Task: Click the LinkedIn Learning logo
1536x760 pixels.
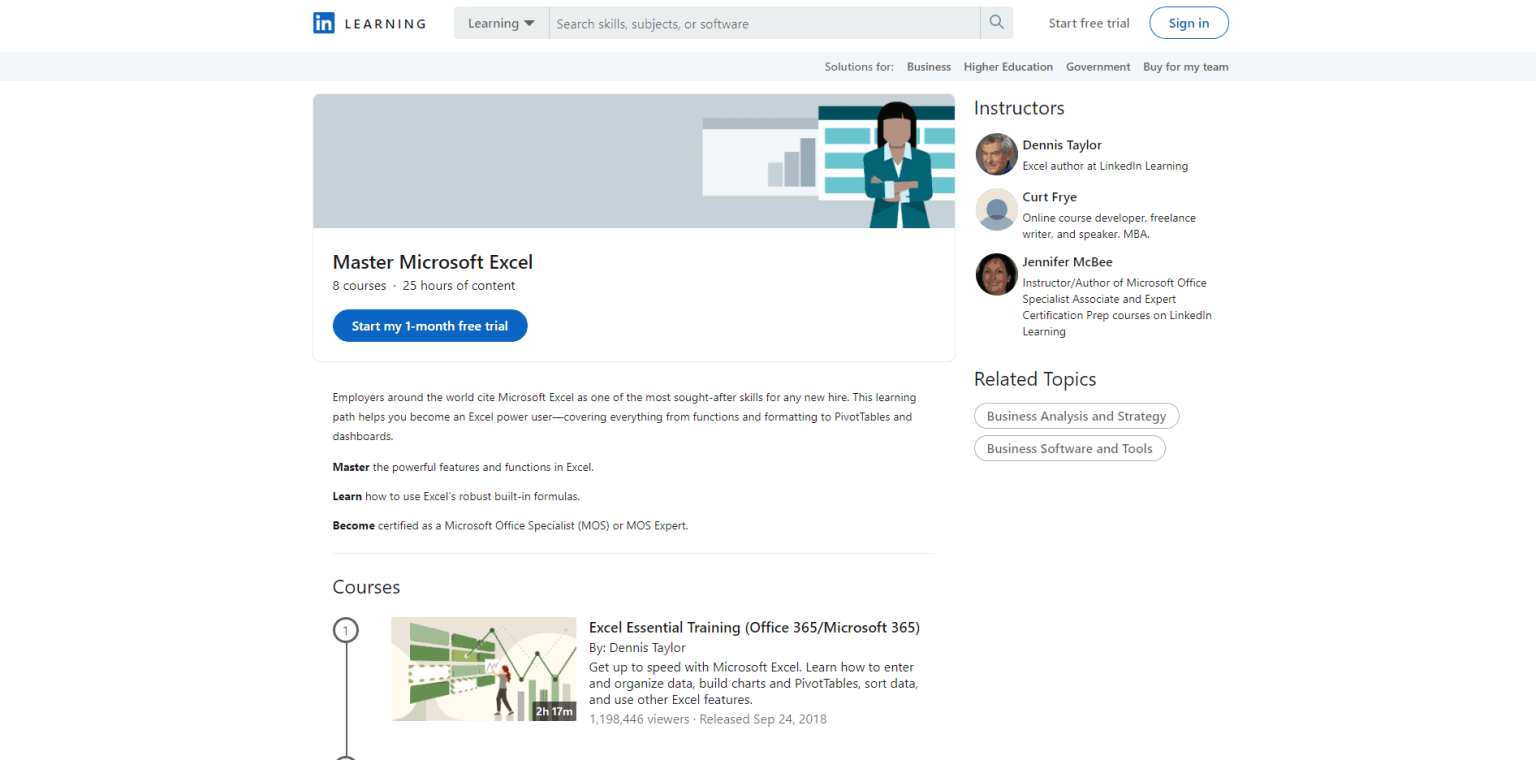Action: [368, 22]
